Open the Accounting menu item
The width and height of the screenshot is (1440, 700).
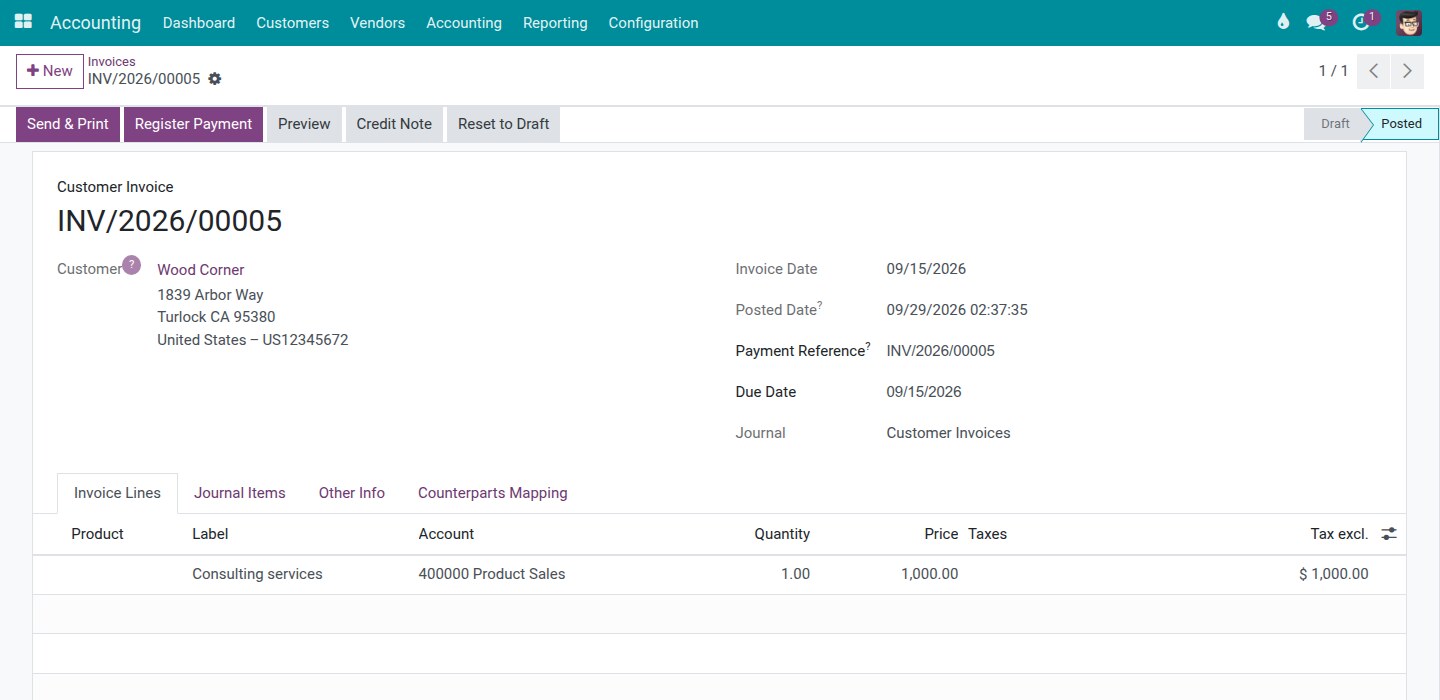[464, 23]
